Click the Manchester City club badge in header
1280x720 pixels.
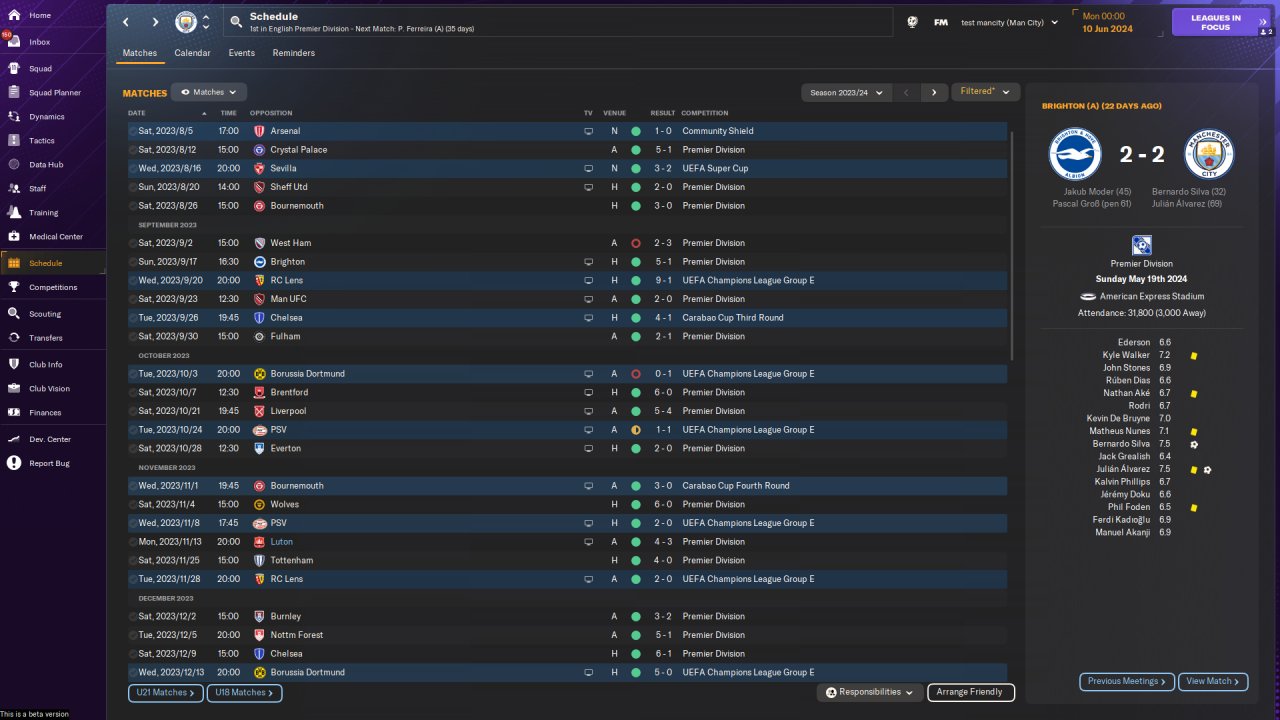tap(186, 22)
